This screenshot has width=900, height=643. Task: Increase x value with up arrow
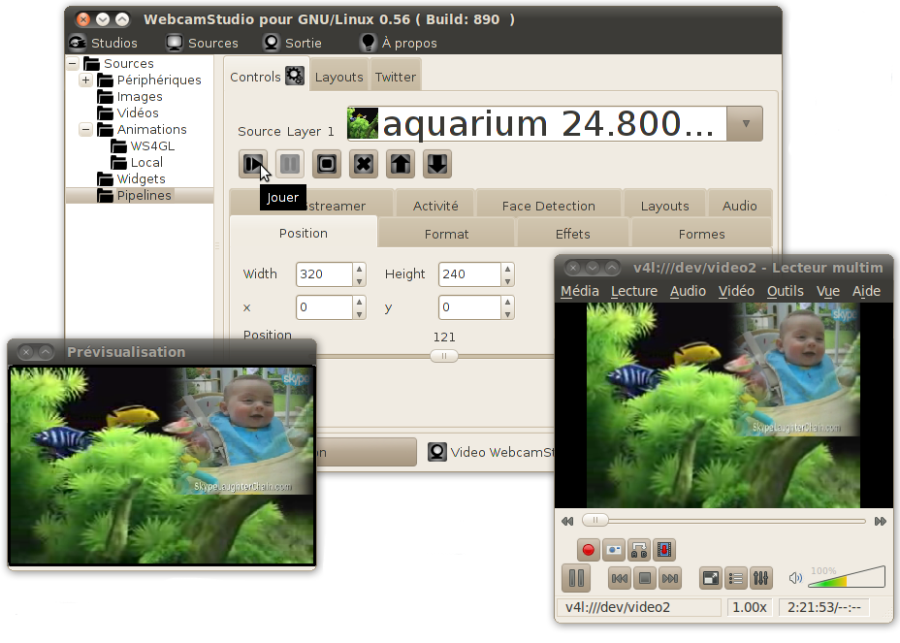[359, 301]
